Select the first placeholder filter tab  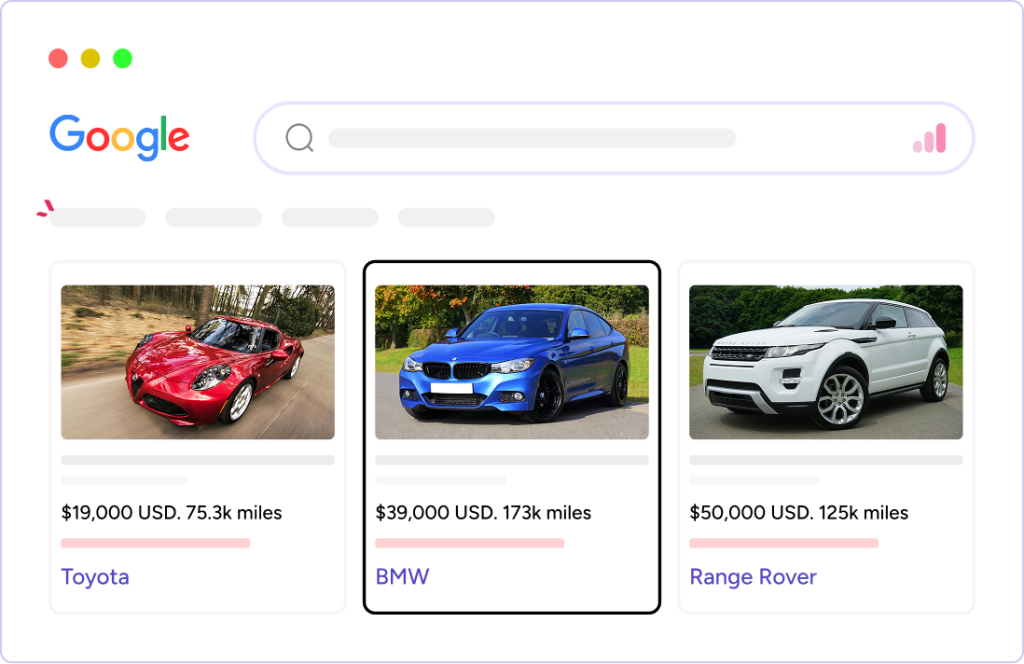(x=97, y=217)
